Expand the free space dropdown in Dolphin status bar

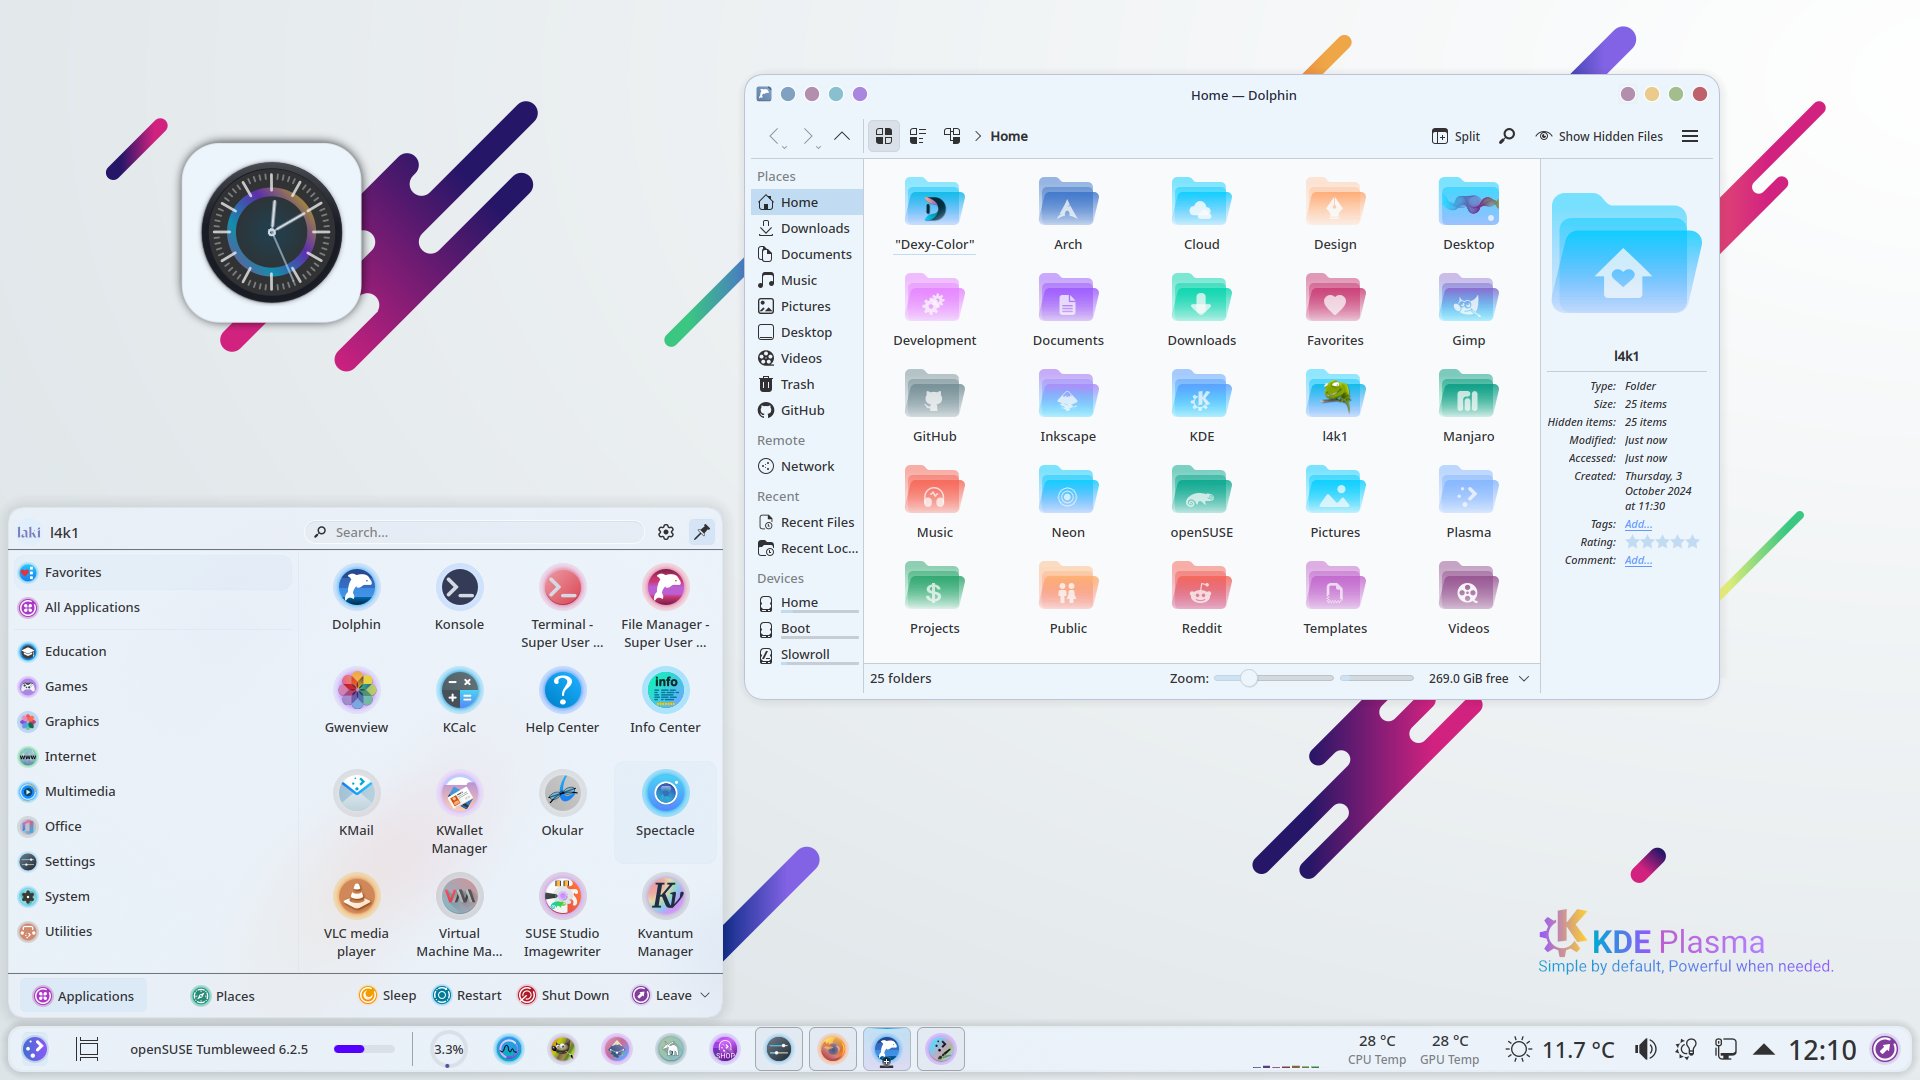[x=1524, y=678]
